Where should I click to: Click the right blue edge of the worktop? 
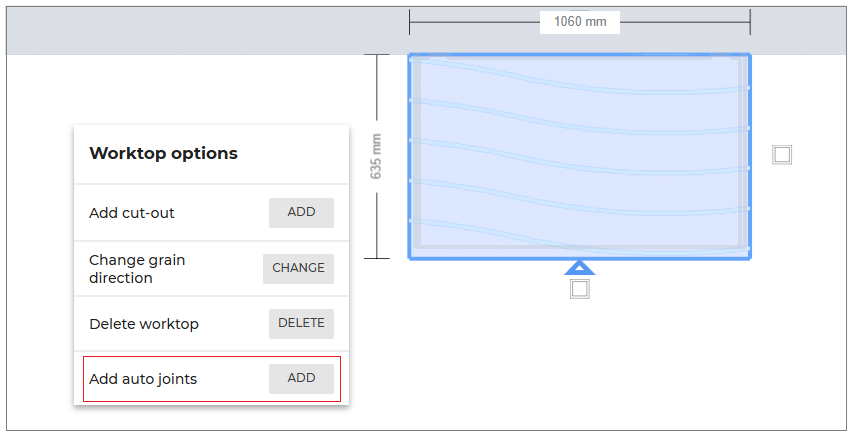click(x=749, y=156)
